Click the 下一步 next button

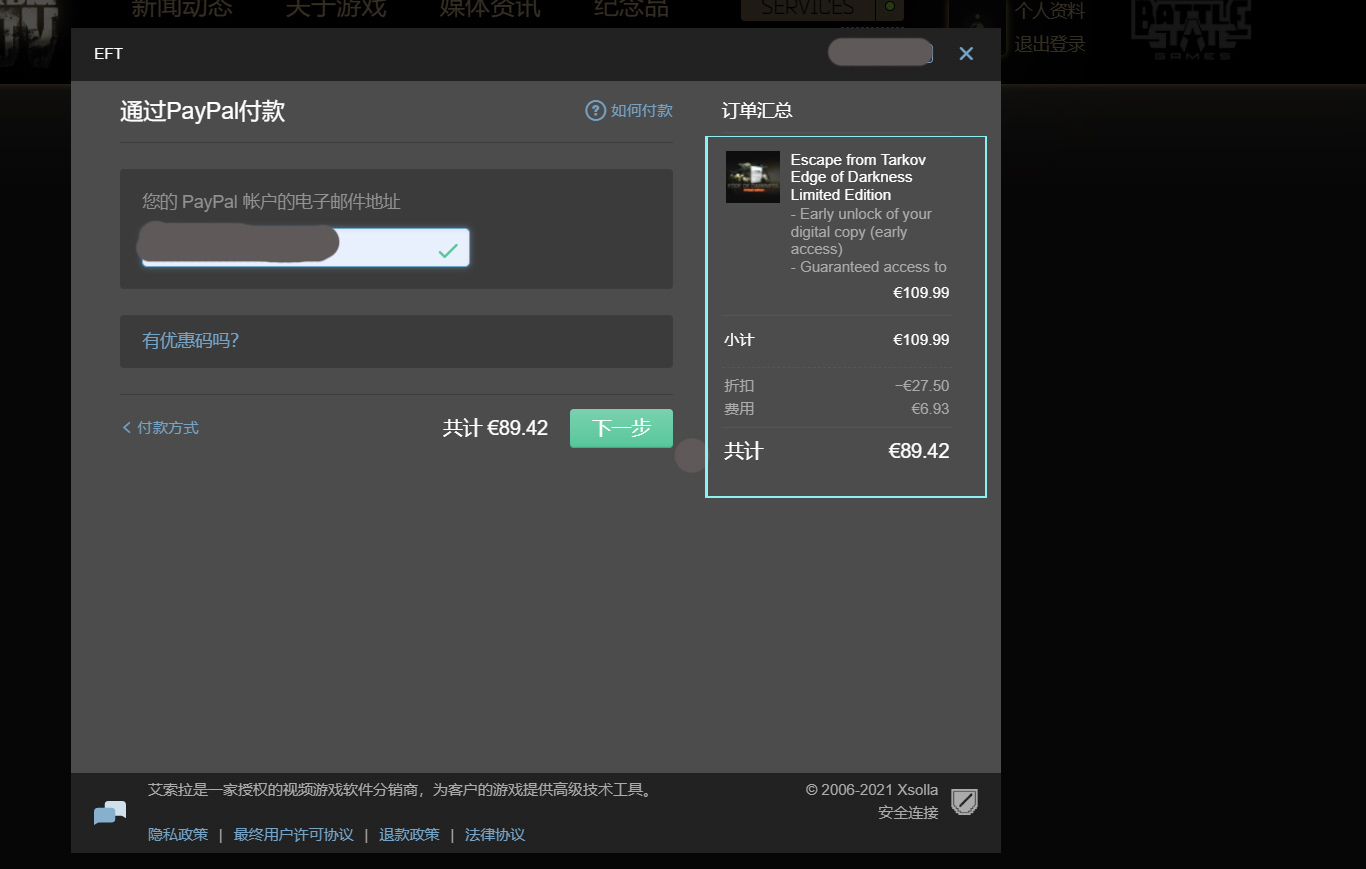pyautogui.click(x=621, y=428)
